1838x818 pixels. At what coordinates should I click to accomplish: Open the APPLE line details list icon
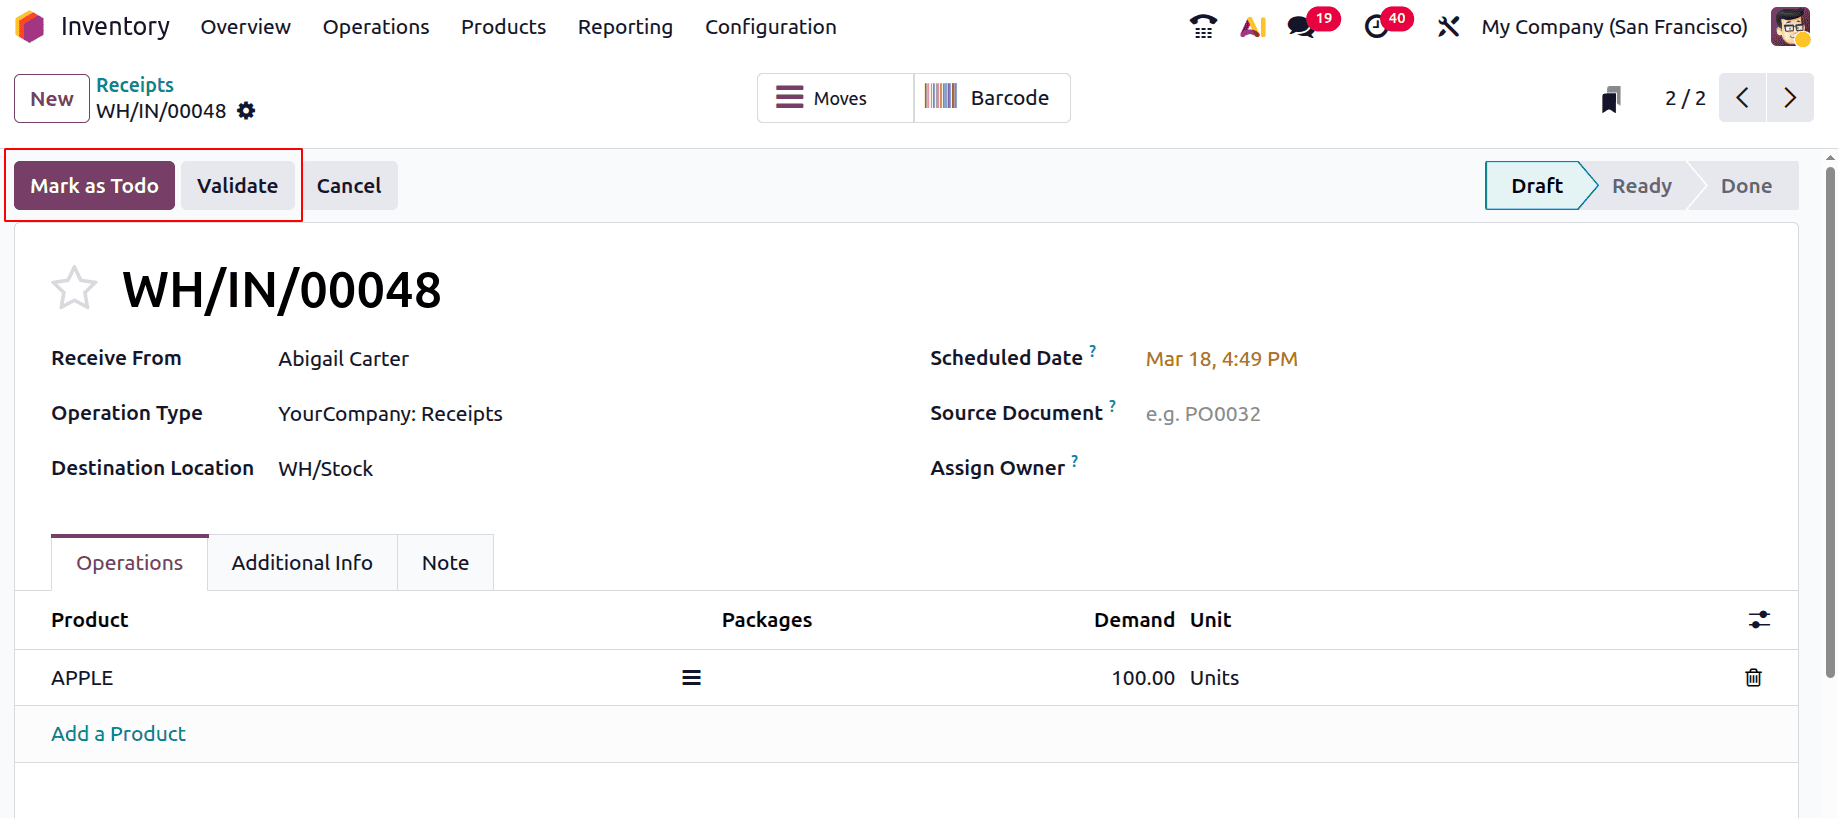pos(691,678)
